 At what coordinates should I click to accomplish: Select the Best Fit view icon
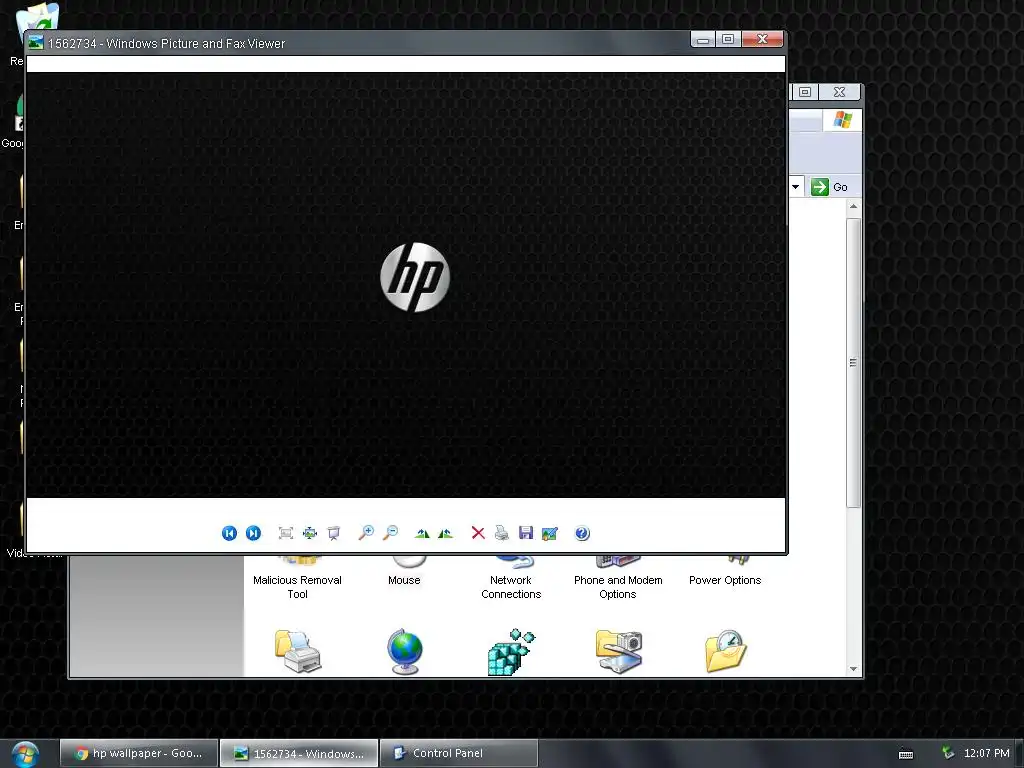(x=285, y=533)
